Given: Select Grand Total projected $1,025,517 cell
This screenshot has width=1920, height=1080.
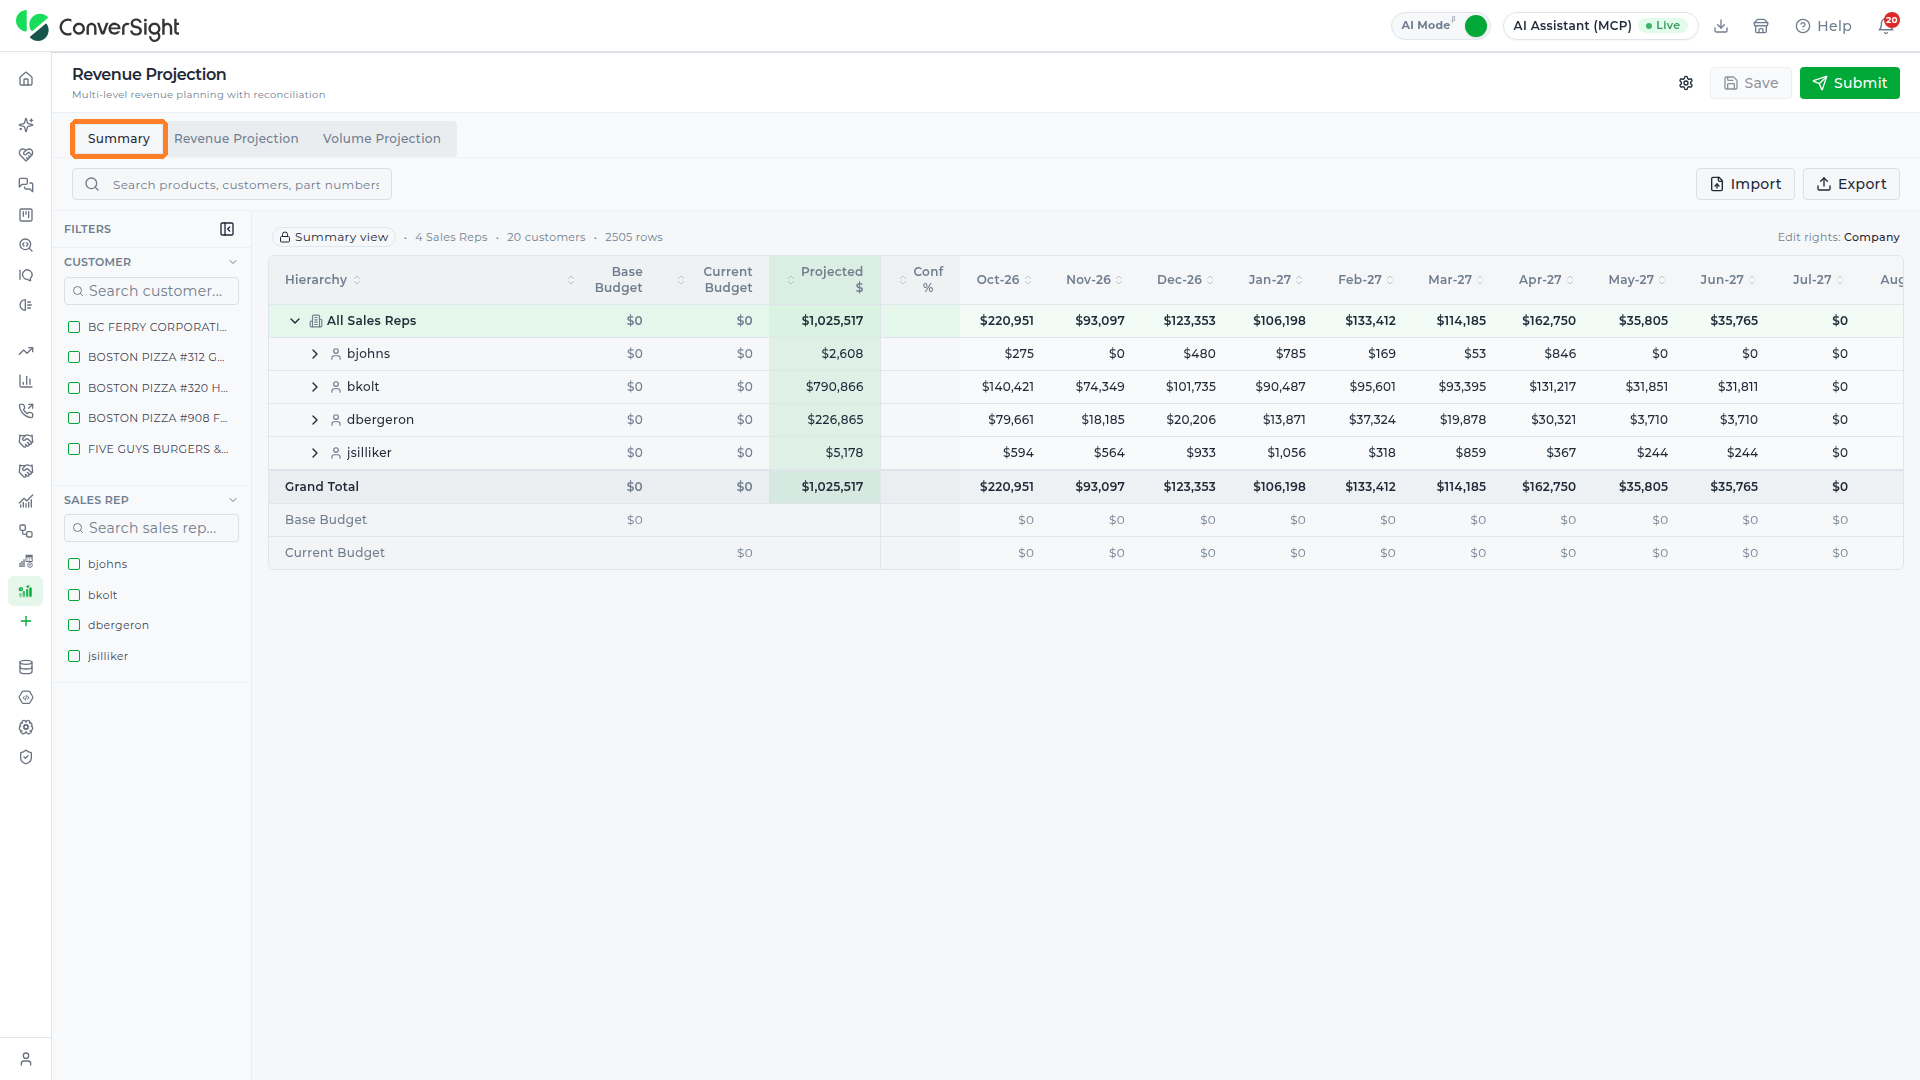Looking at the screenshot, I should click(825, 487).
